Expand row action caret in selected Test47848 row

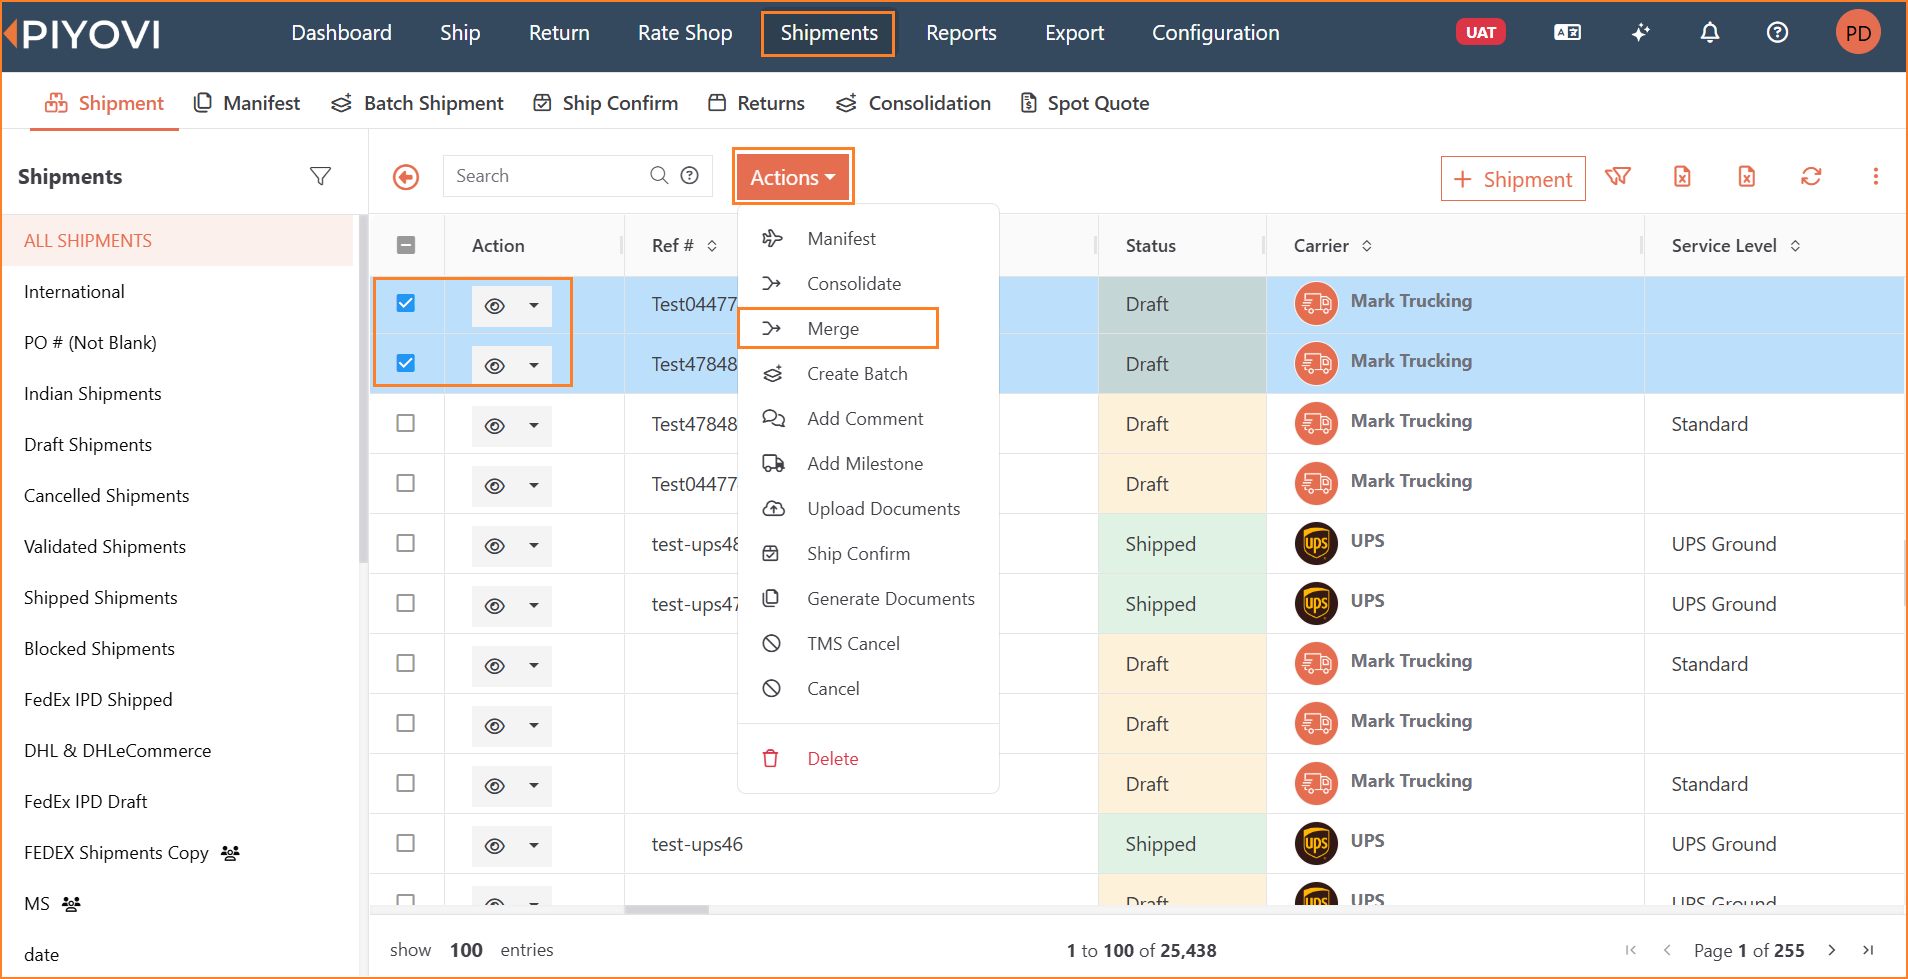pyautogui.click(x=534, y=366)
